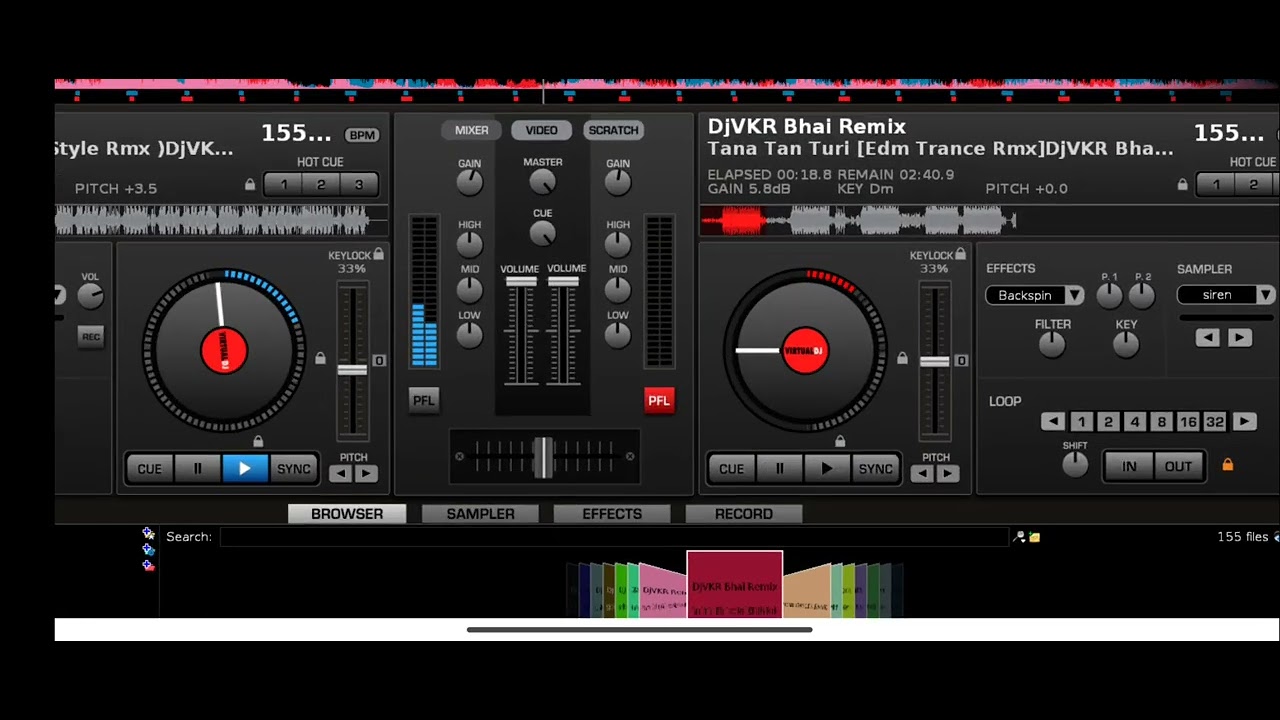1280x720 pixels.
Task: Select 32-beat loop length
Action: pos(1215,422)
